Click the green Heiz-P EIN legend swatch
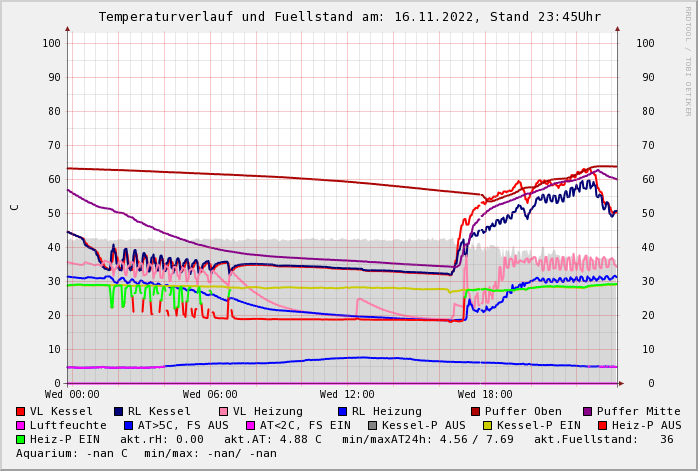698x471 pixels. click(x=20, y=440)
